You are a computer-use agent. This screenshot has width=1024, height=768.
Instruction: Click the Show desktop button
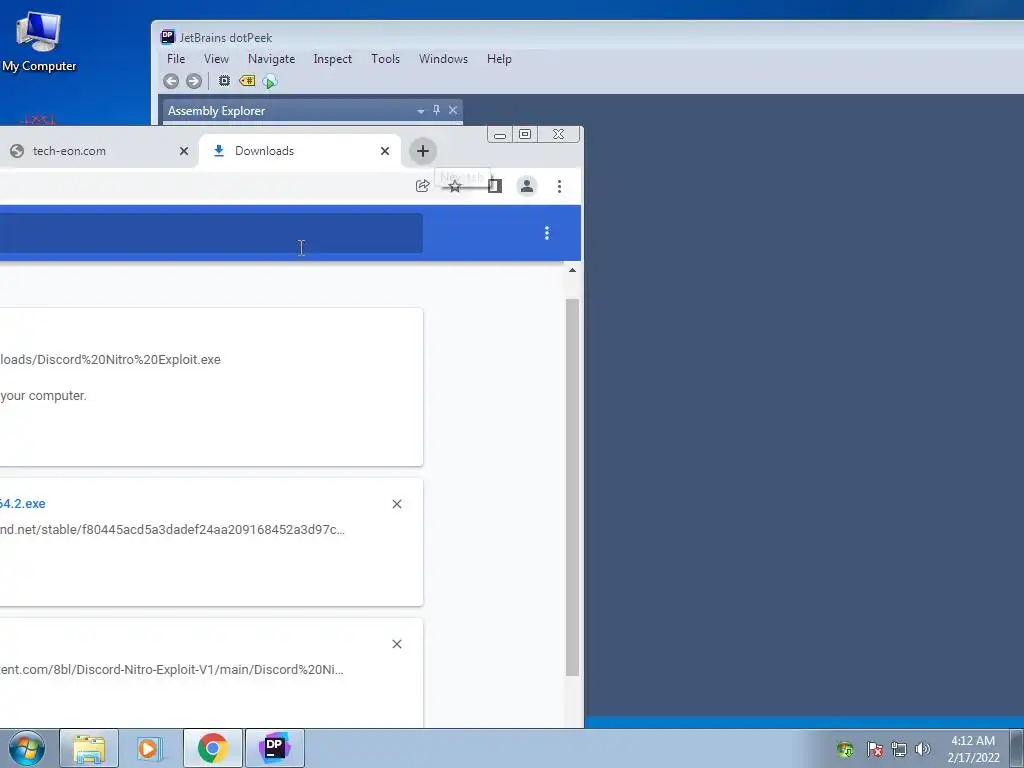pos(1017,748)
